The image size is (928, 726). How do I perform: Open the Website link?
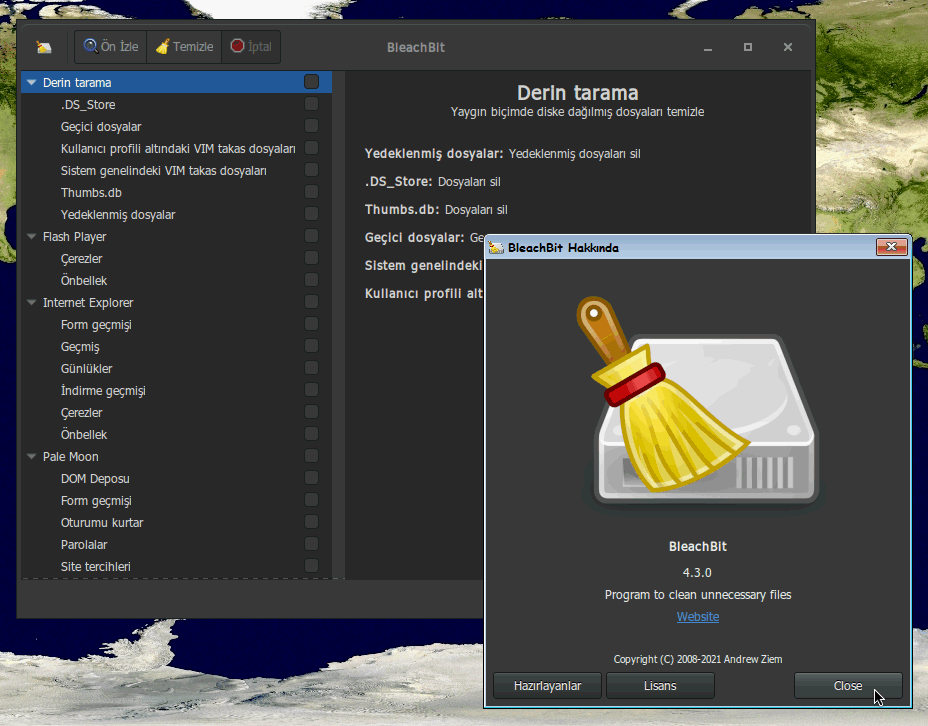[698, 617]
